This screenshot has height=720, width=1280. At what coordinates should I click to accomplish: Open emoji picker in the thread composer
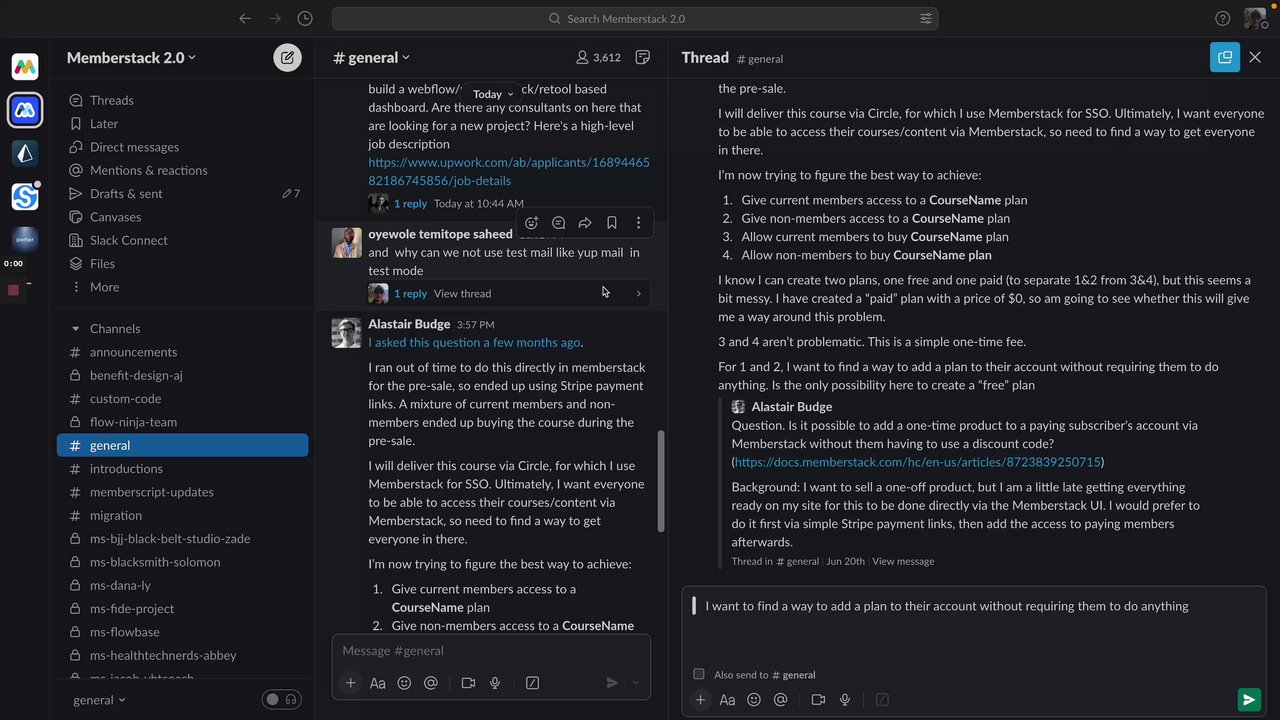coord(754,700)
